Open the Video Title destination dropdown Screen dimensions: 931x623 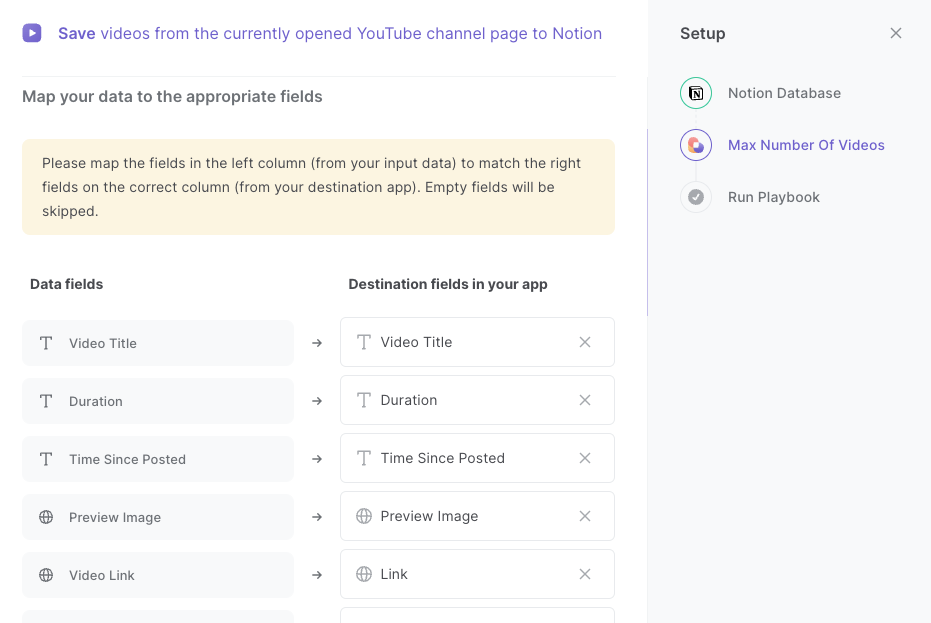(x=477, y=342)
